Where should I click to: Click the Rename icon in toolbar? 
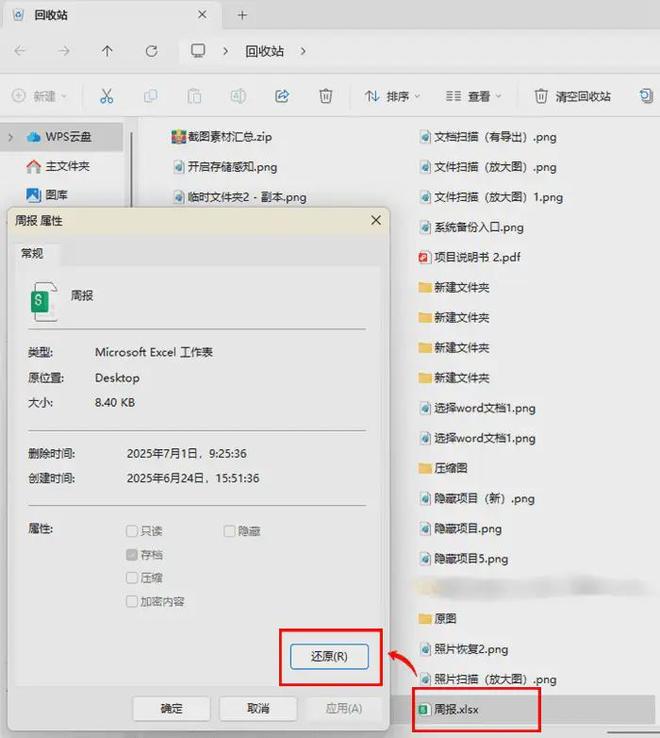pos(238,96)
